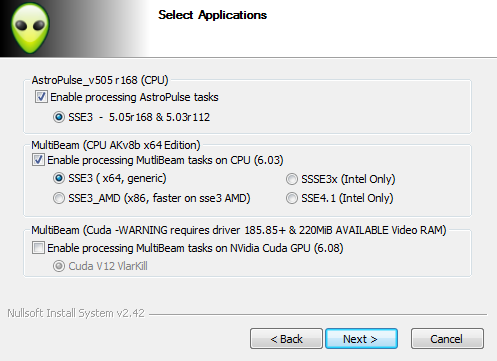The image size is (497, 361).
Task: Go to the previous page with Back
Action: (286, 339)
